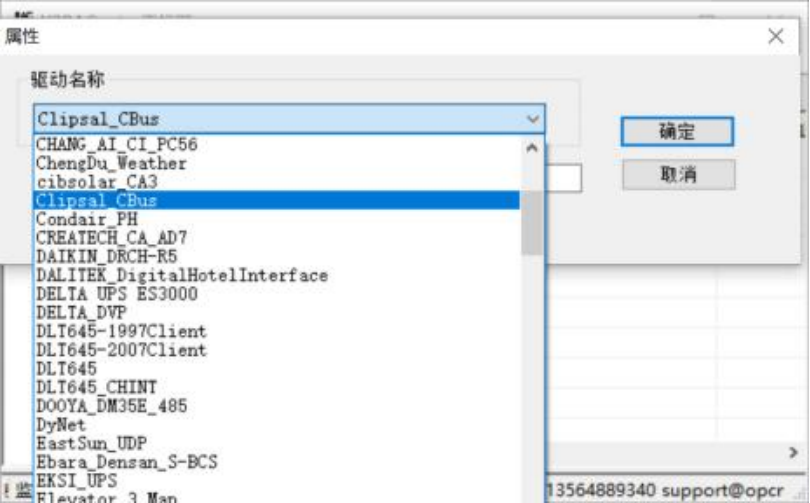Select CREATECH_CA_AD7 driver entry
This screenshot has width=810, height=503.
tap(277, 238)
